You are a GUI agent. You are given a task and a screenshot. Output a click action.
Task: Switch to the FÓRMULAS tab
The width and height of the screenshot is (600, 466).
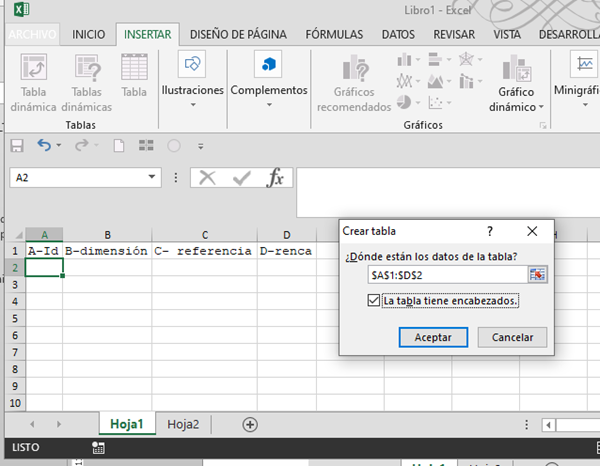(x=334, y=34)
